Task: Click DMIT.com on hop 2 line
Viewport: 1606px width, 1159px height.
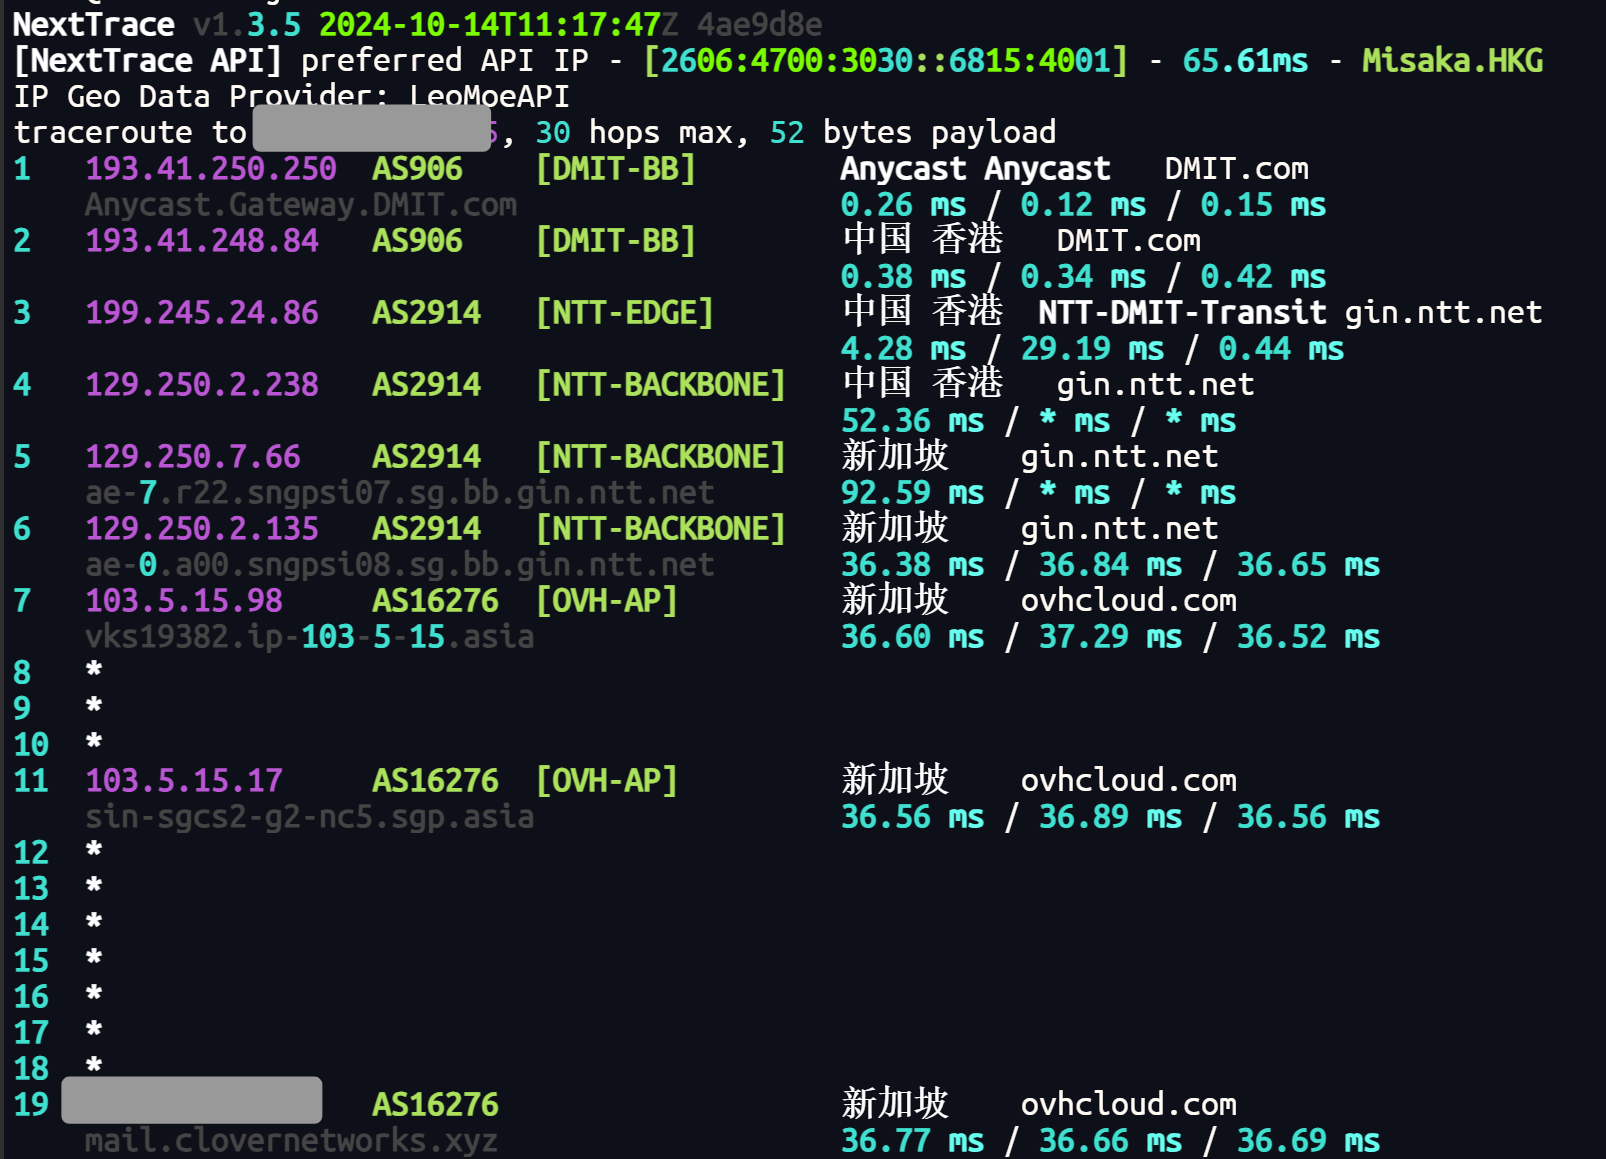Action: [x=1129, y=241]
